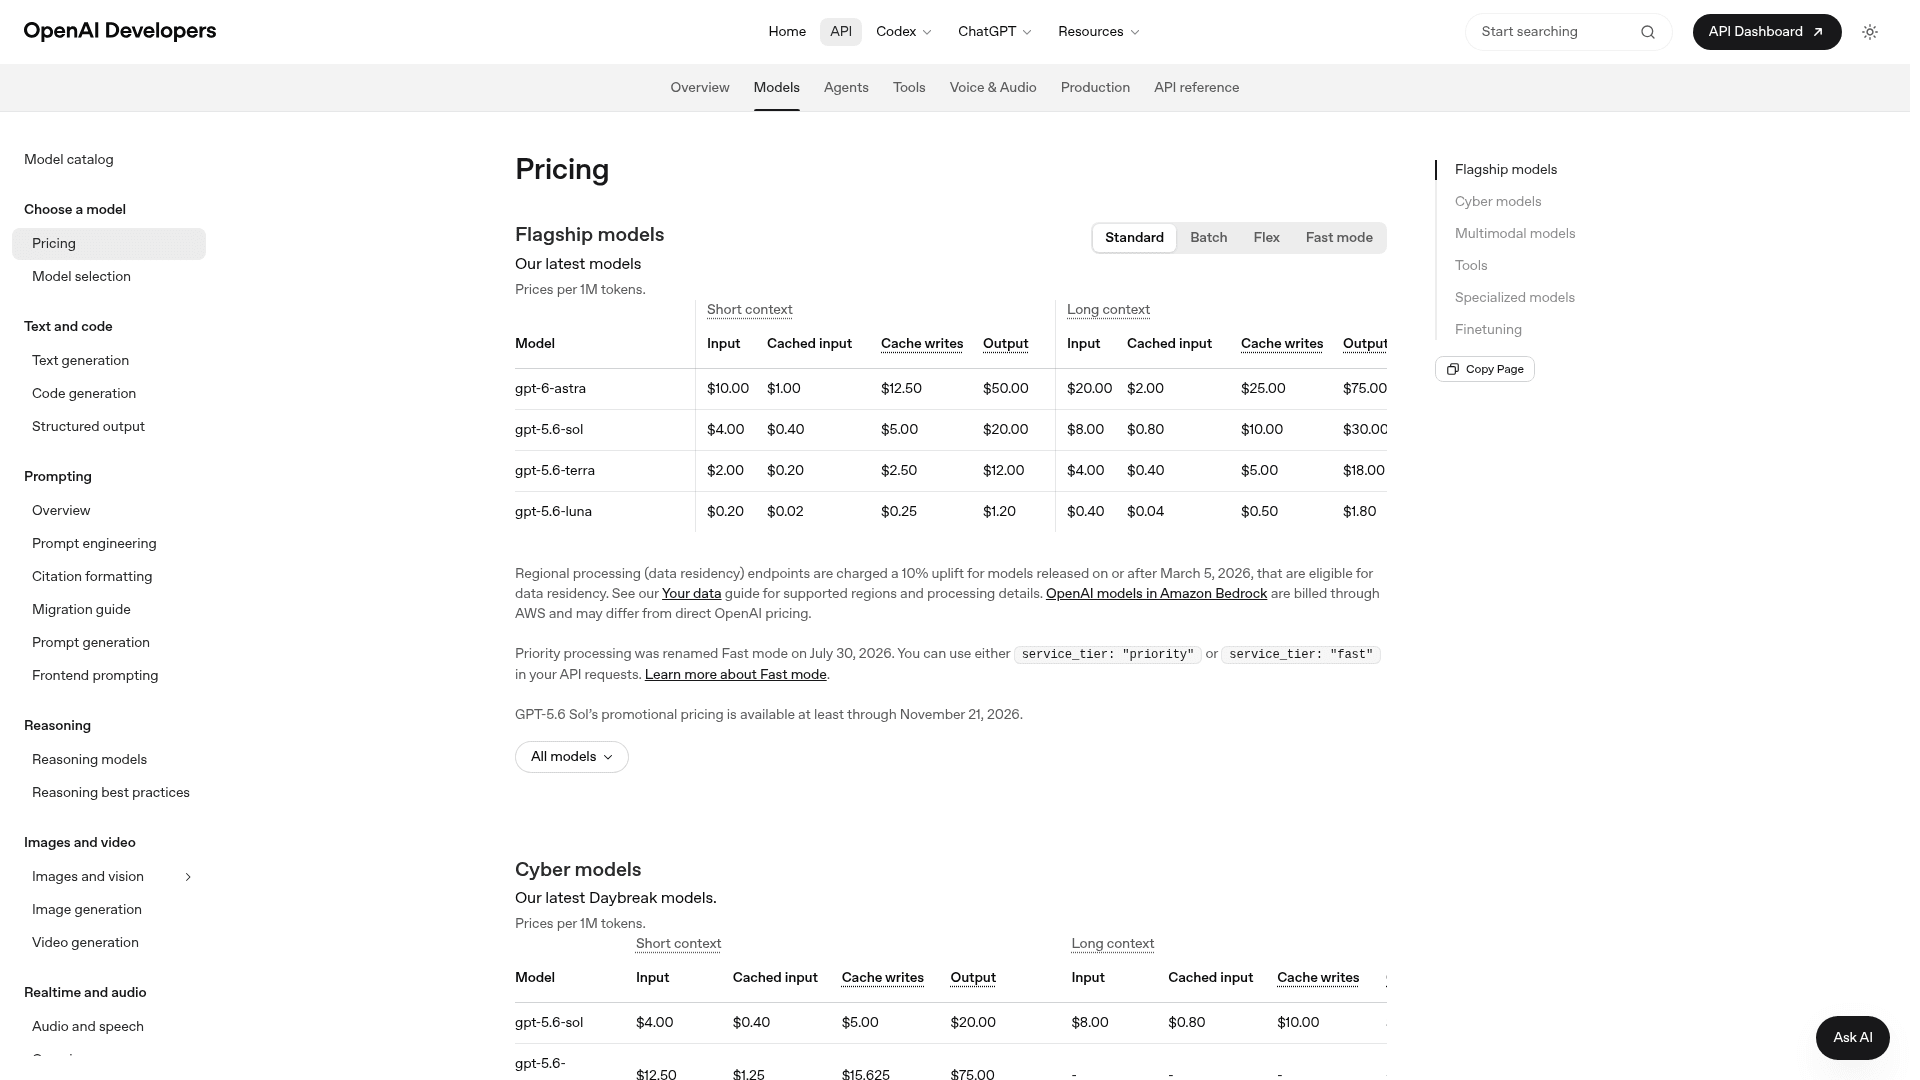Image resolution: width=1920 pixels, height=1080 pixels.
Task: Click the $50.00 output price for gpt-6-astra
Action: pyautogui.click(x=1006, y=389)
